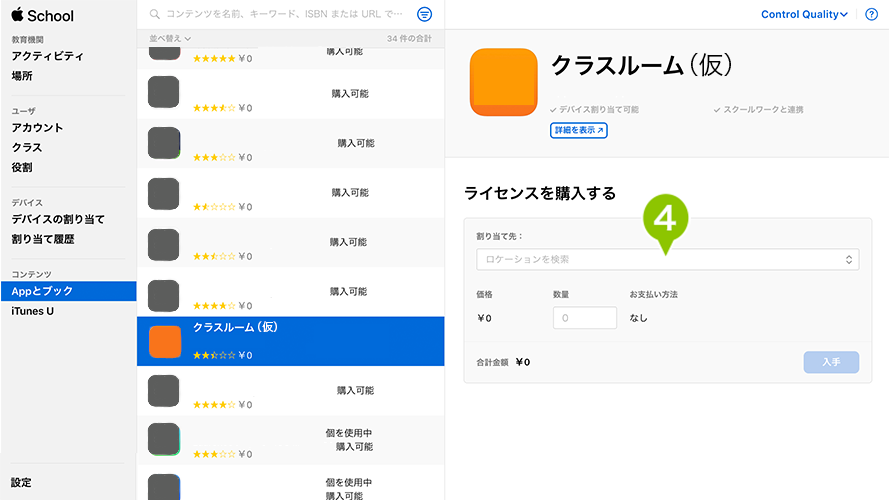Open 役割 in the sidebar
The width and height of the screenshot is (889, 500).
pyautogui.click(x=22, y=167)
